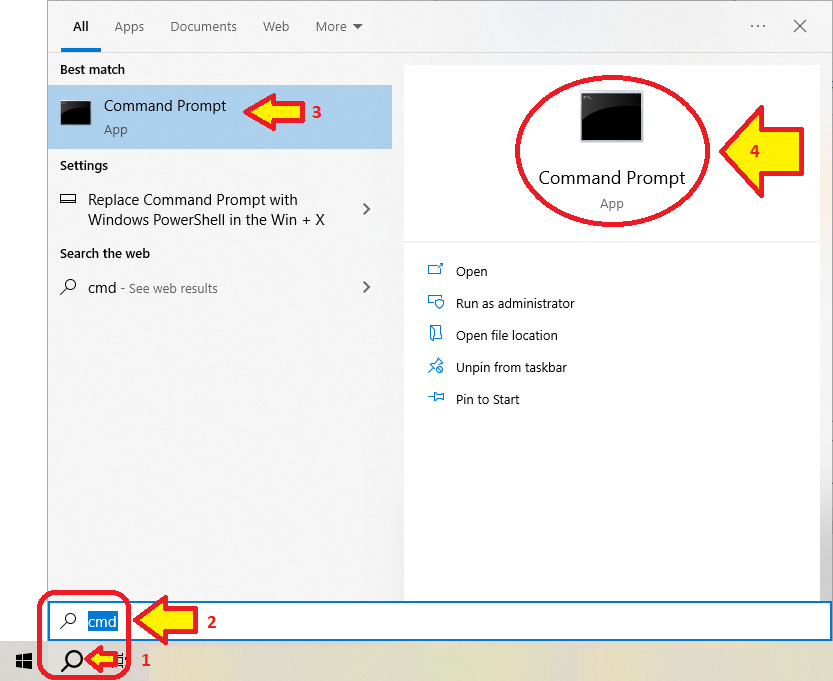Select the Web tab

pos(276,27)
